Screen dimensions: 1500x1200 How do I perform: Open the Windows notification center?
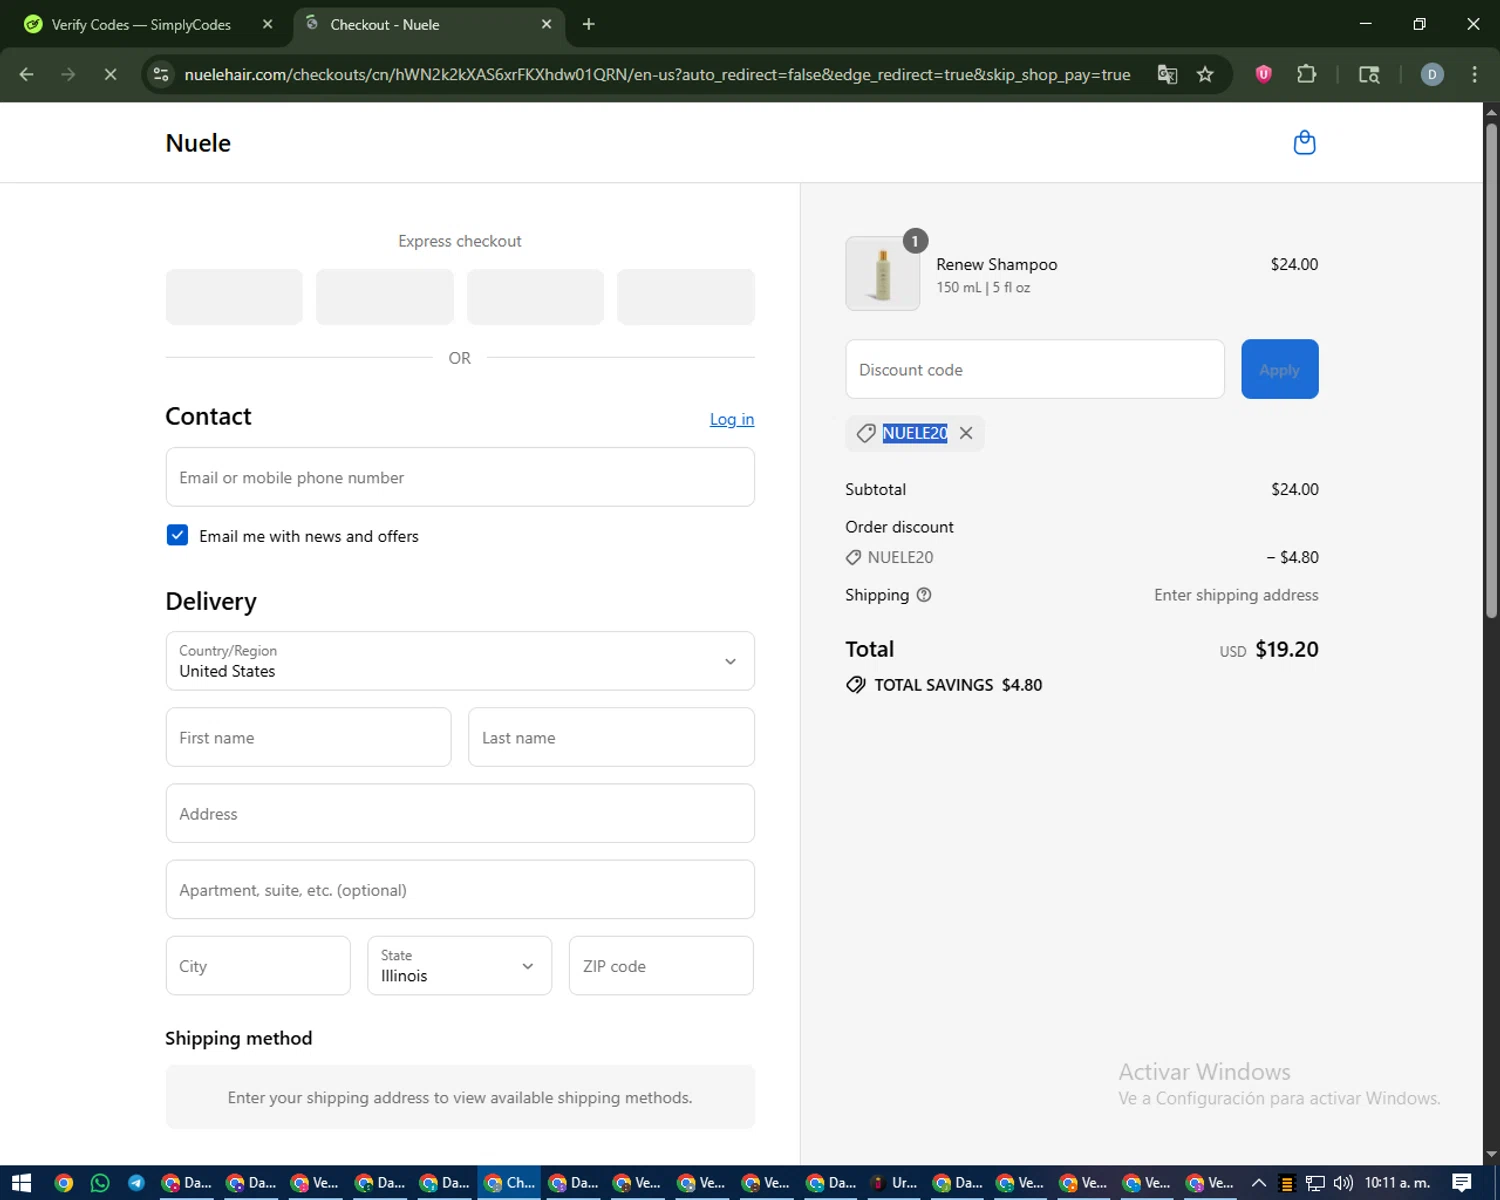click(x=1462, y=1183)
